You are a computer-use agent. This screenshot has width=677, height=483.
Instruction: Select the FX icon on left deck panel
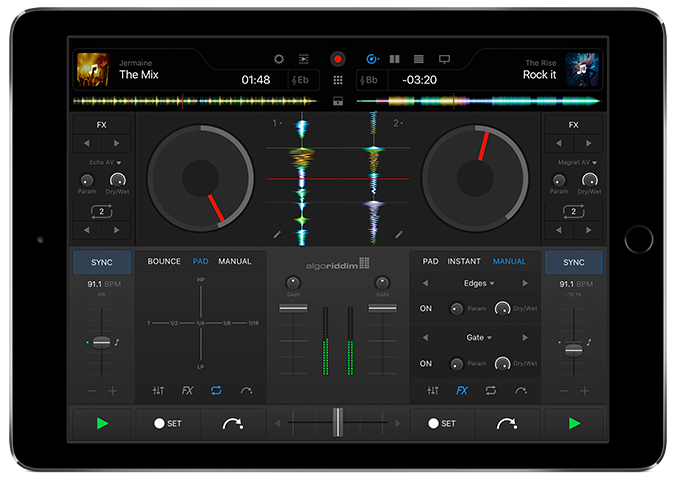tap(187, 390)
